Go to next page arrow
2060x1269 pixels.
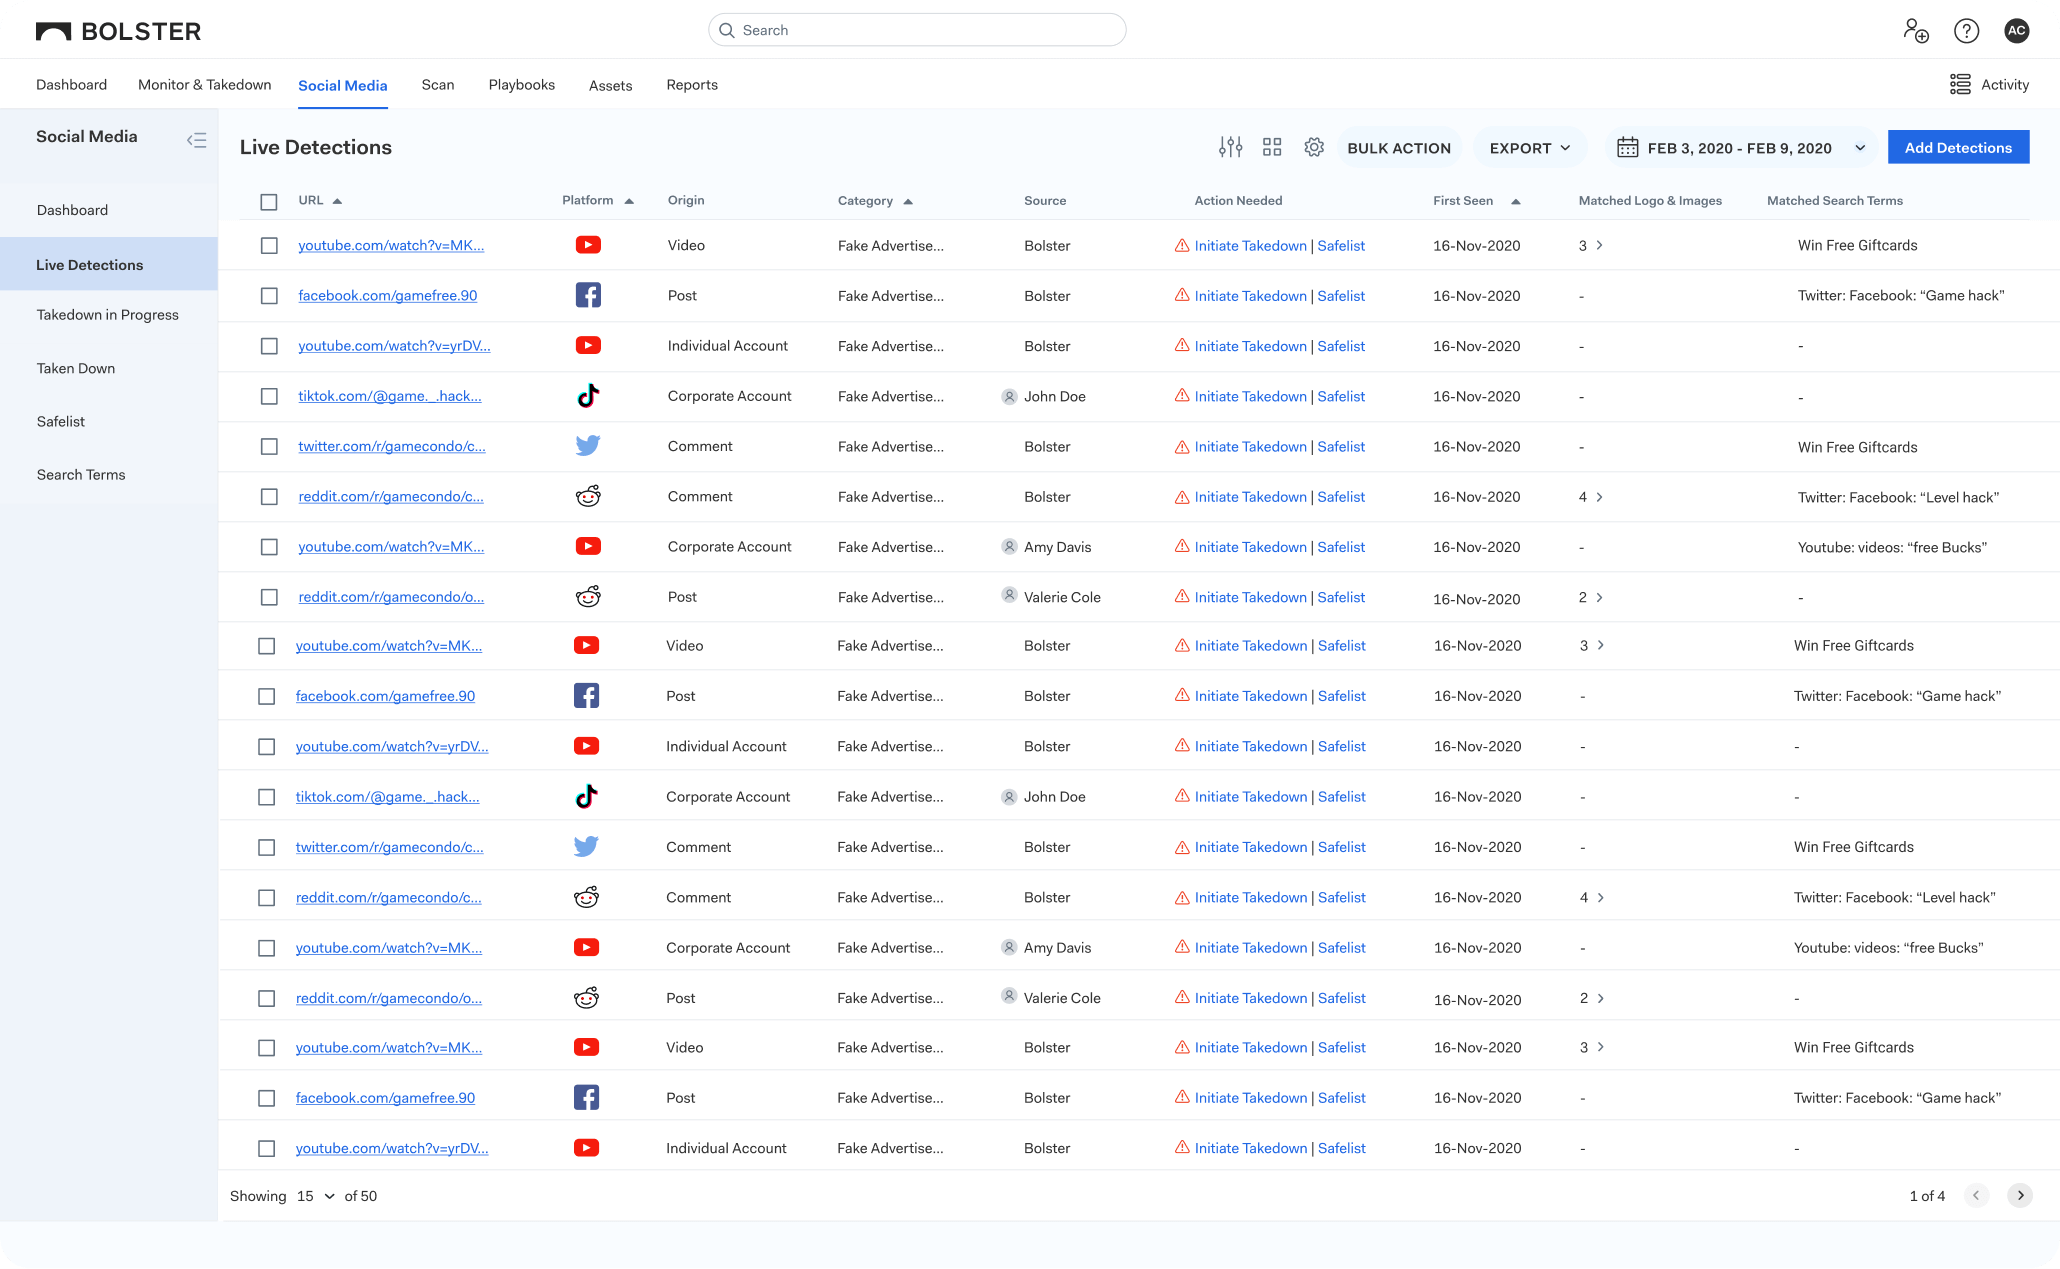[x=2019, y=1195]
